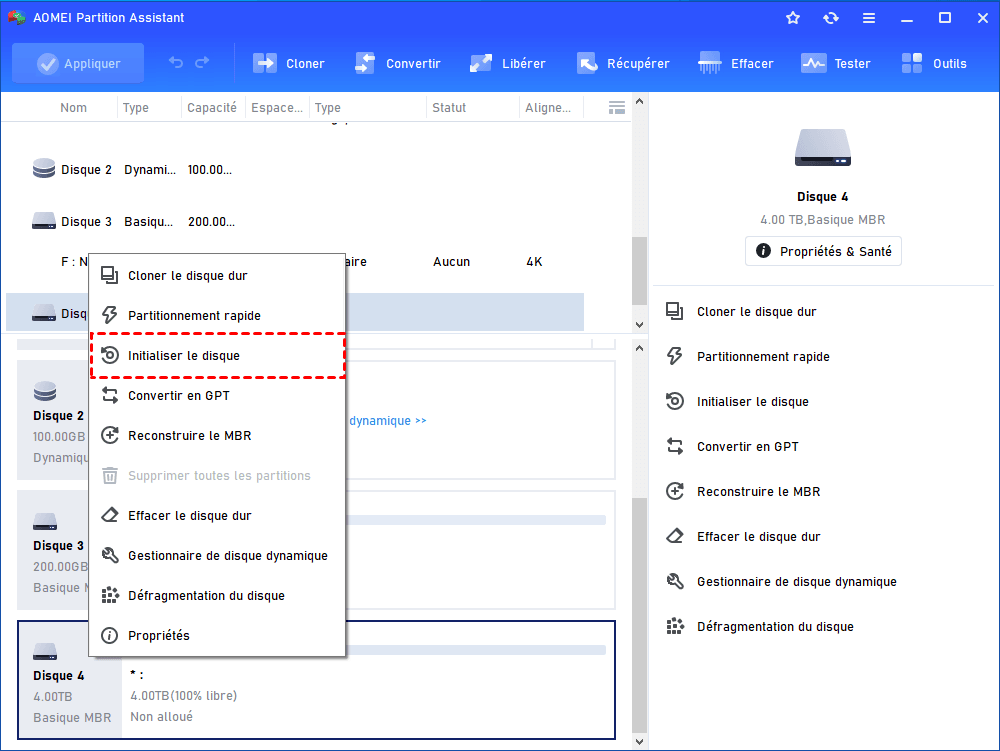Open the Convertir tool
Image resolution: width=1000 pixels, height=751 pixels.
click(x=365, y=63)
